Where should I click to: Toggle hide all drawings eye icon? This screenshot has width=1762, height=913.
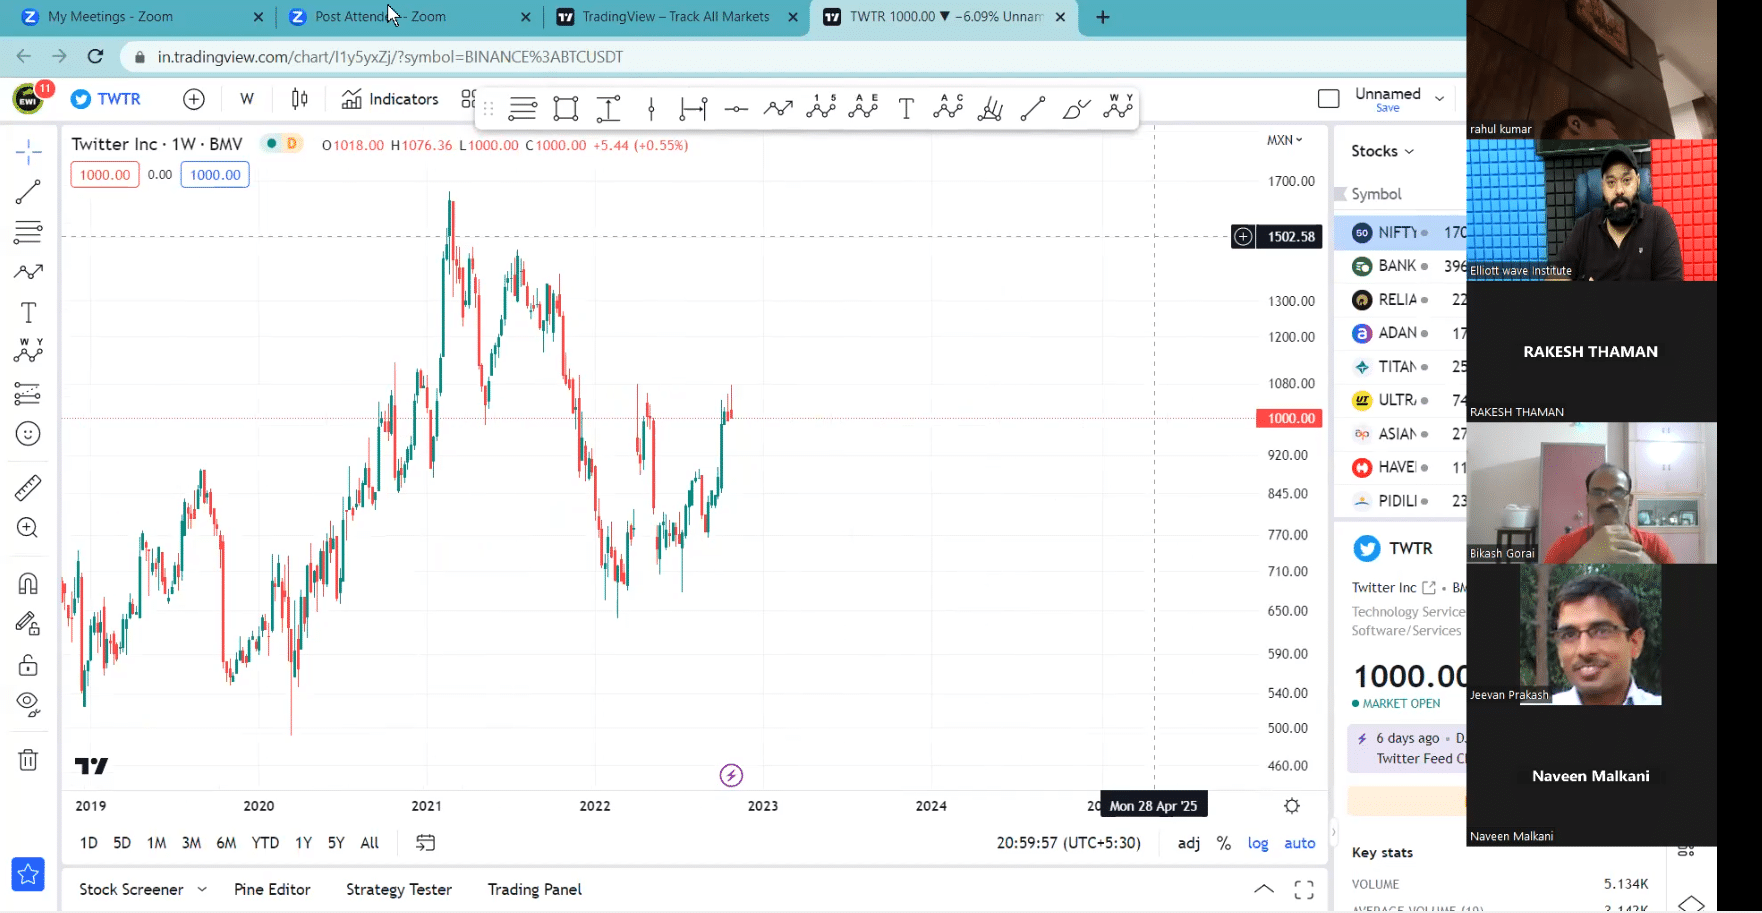click(x=28, y=705)
